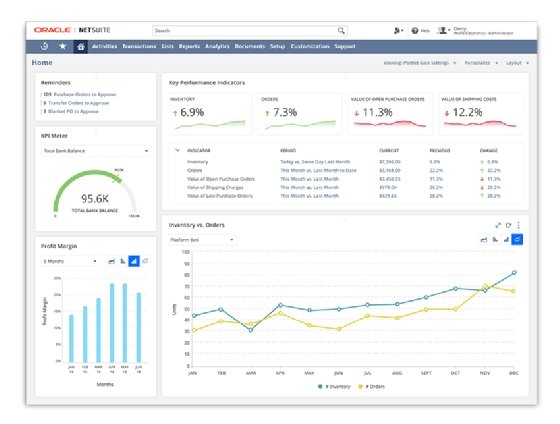Viewport: 560px width, 424px height.
Task: Click the NOV orders data point
Action: (x=485, y=286)
